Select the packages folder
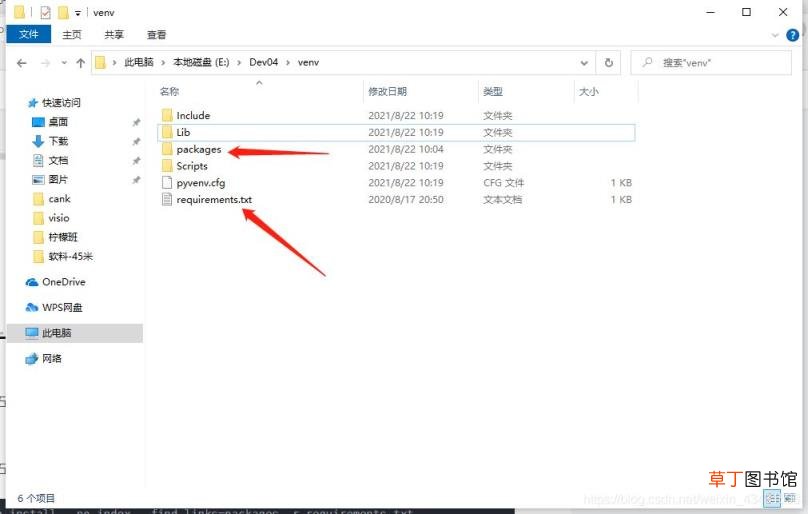 [198, 150]
